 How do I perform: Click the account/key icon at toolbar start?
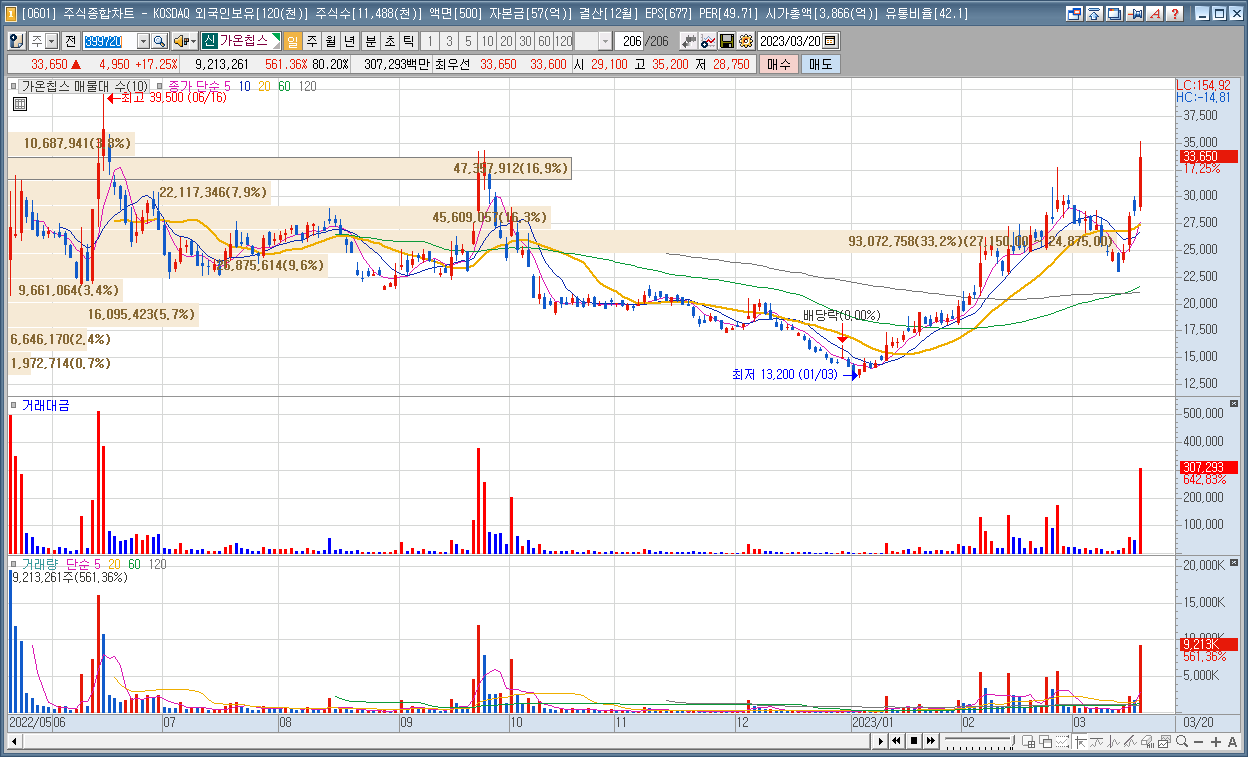point(17,41)
